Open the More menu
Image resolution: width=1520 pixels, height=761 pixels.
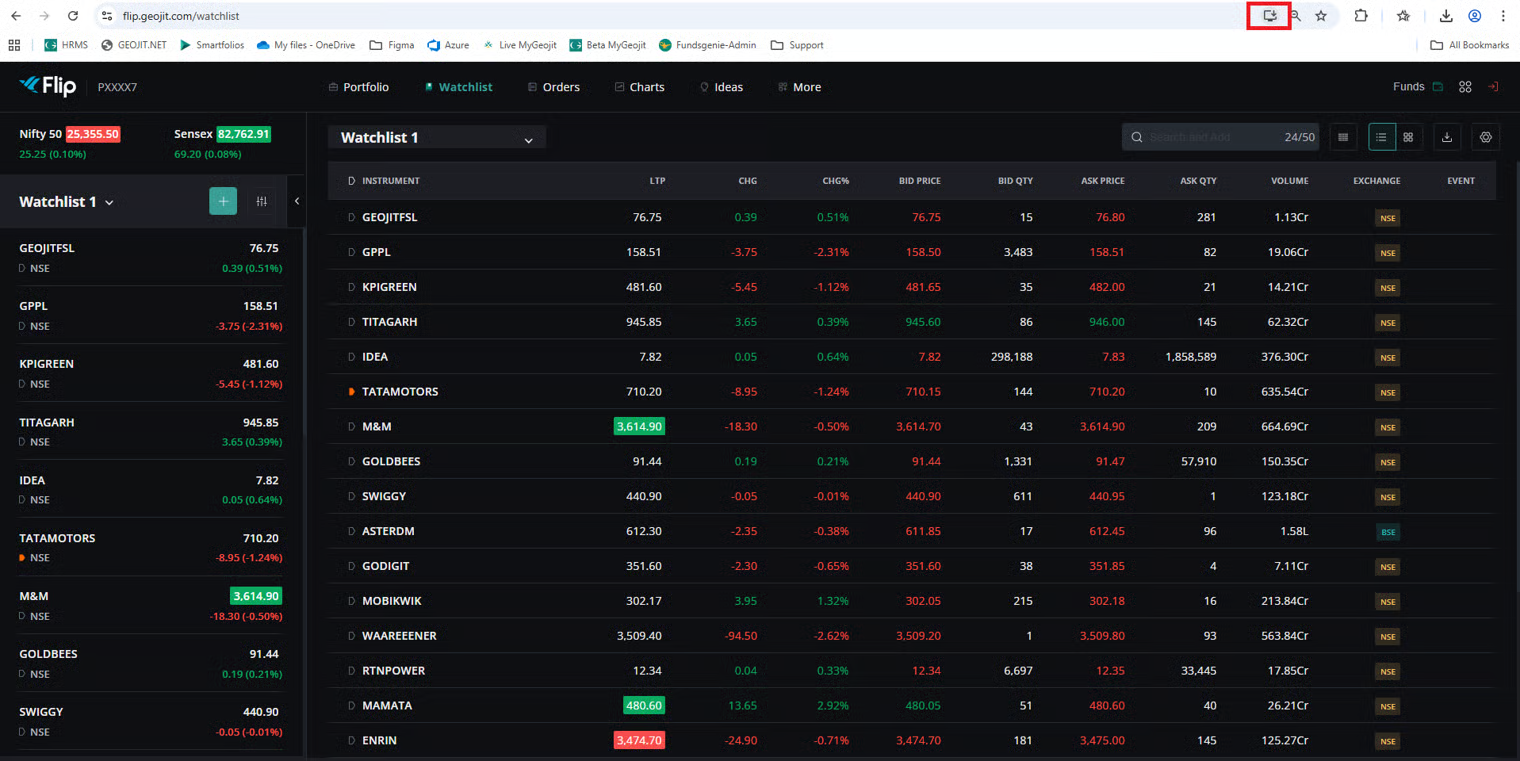[799, 87]
